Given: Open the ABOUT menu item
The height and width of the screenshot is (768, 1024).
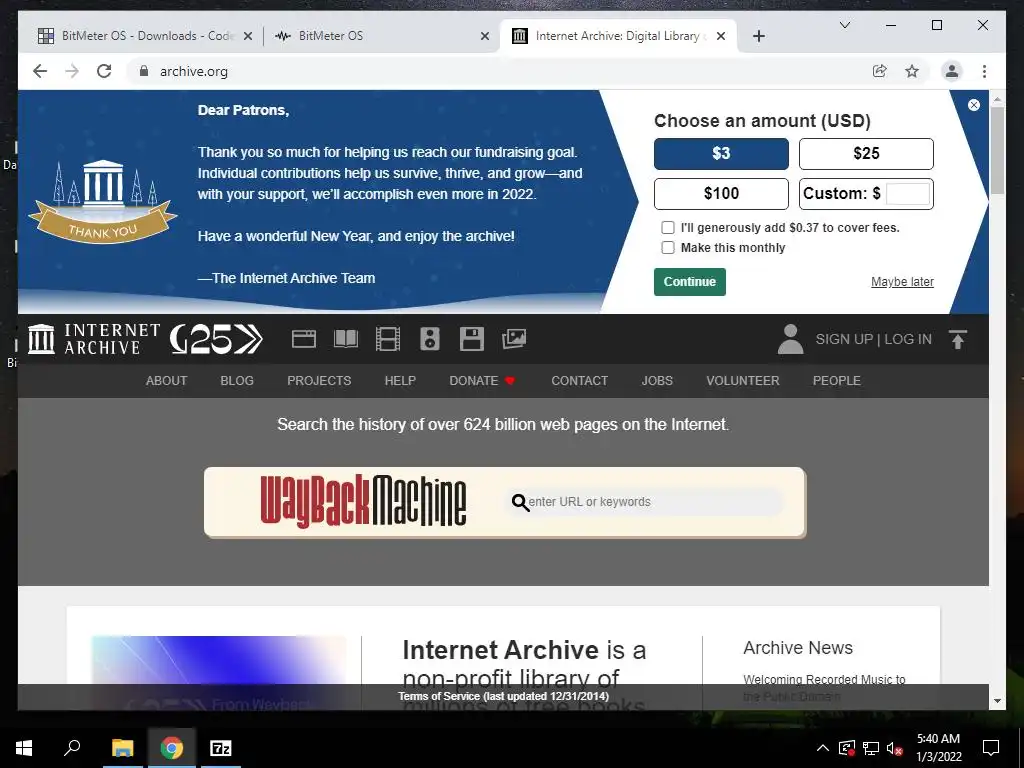Looking at the screenshot, I should click(x=166, y=381).
